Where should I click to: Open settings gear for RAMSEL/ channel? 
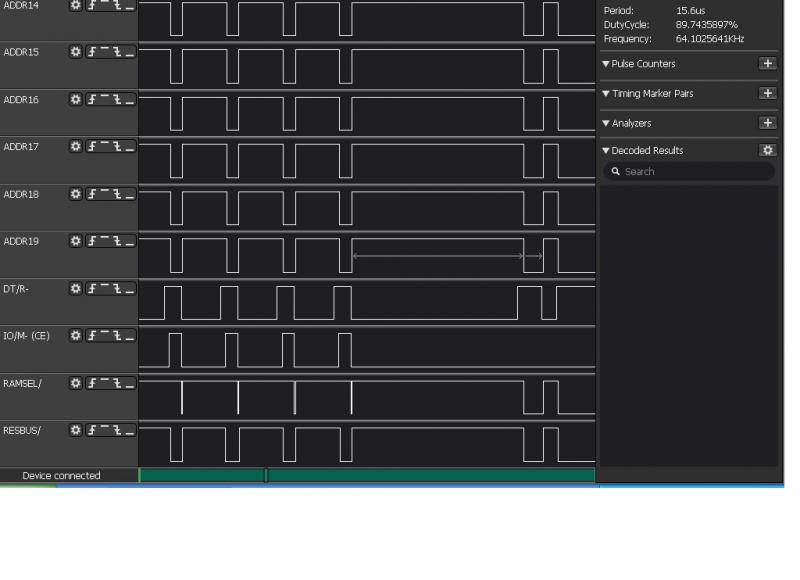[x=75, y=383]
